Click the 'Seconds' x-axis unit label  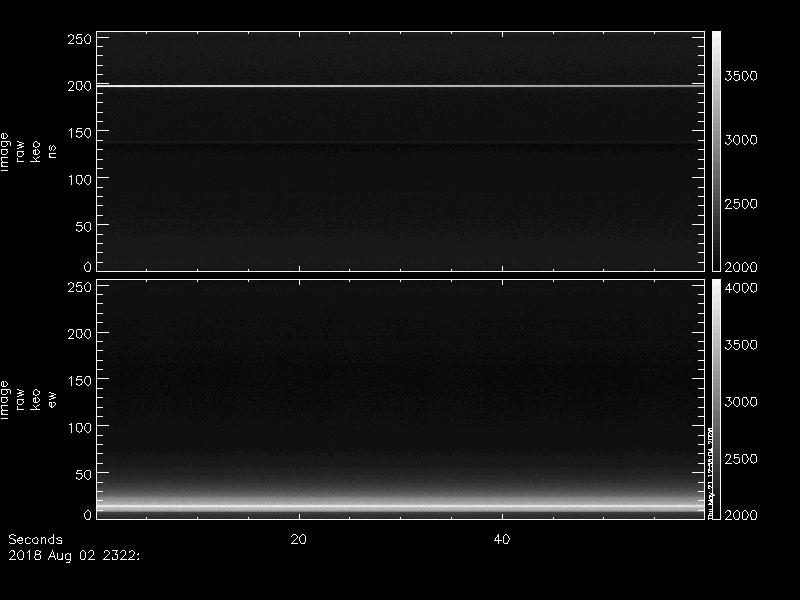pyautogui.click(x=35, y=539)
